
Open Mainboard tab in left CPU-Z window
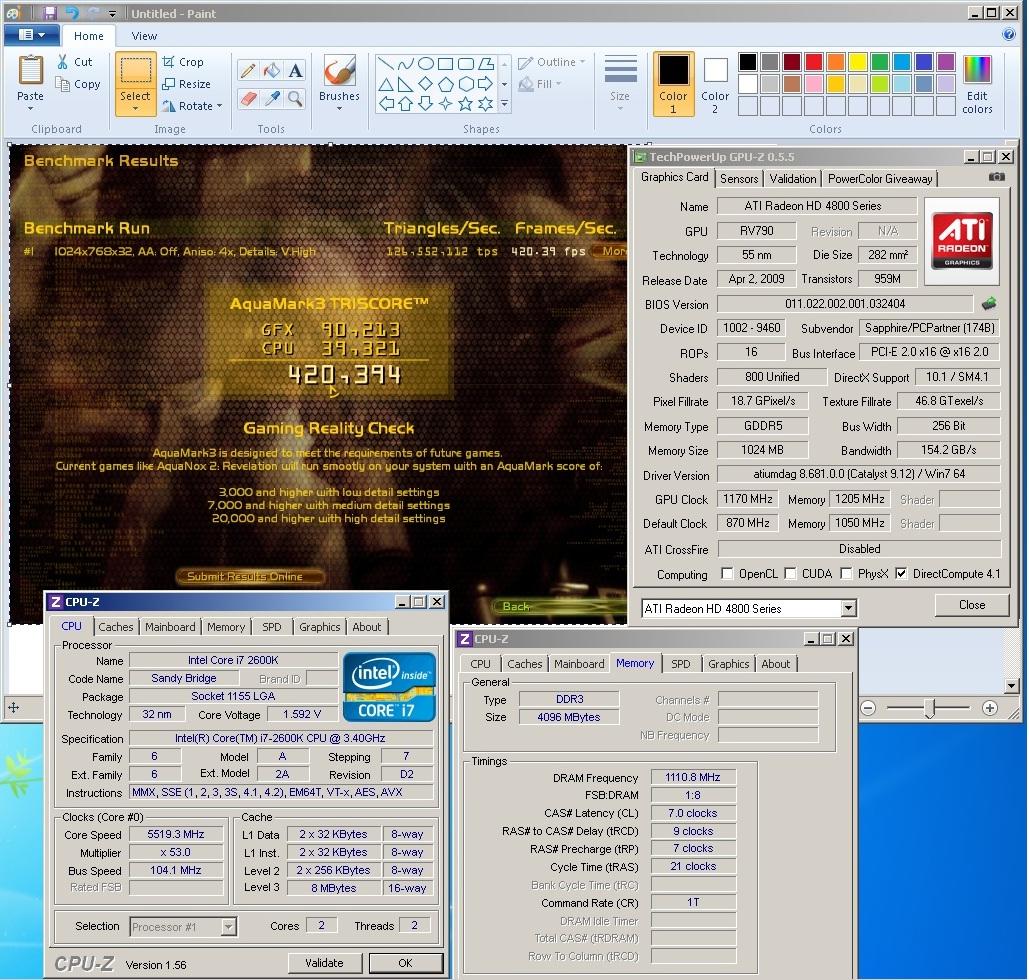tap(170, 627)
